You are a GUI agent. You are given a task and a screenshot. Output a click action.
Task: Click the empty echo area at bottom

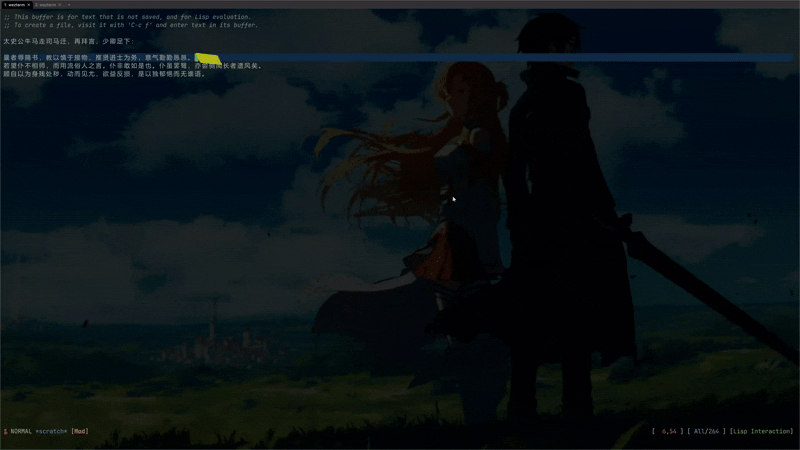click(400, 443)
